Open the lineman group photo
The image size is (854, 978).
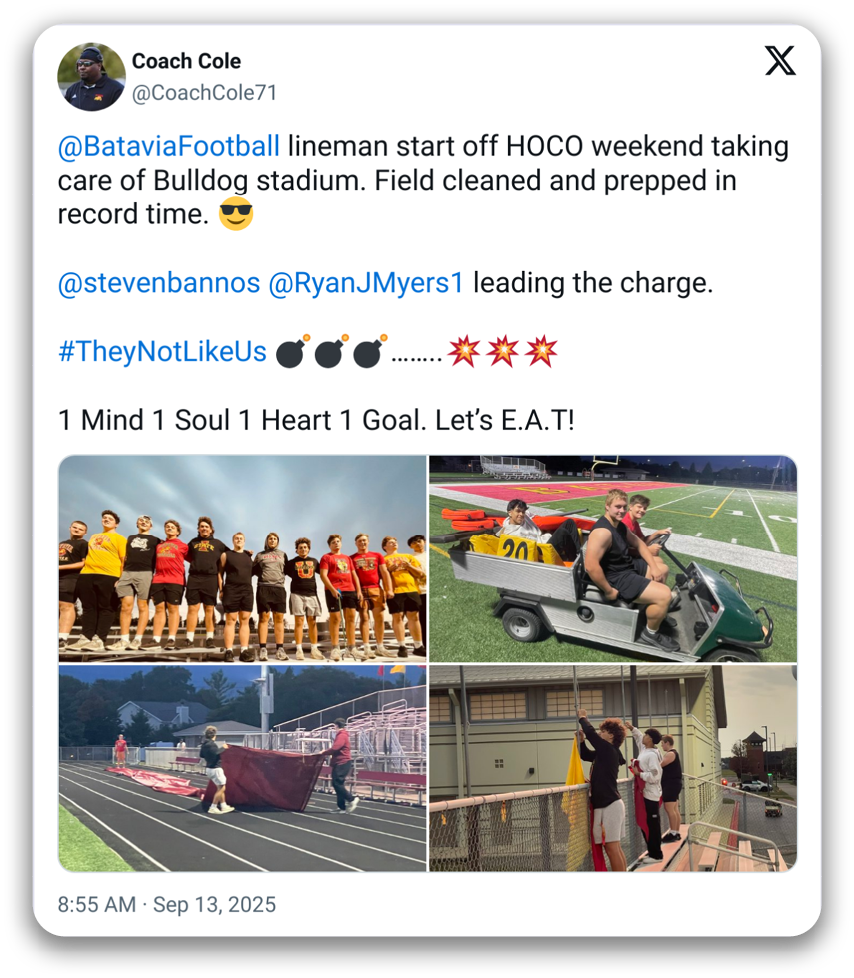point(242,558)
